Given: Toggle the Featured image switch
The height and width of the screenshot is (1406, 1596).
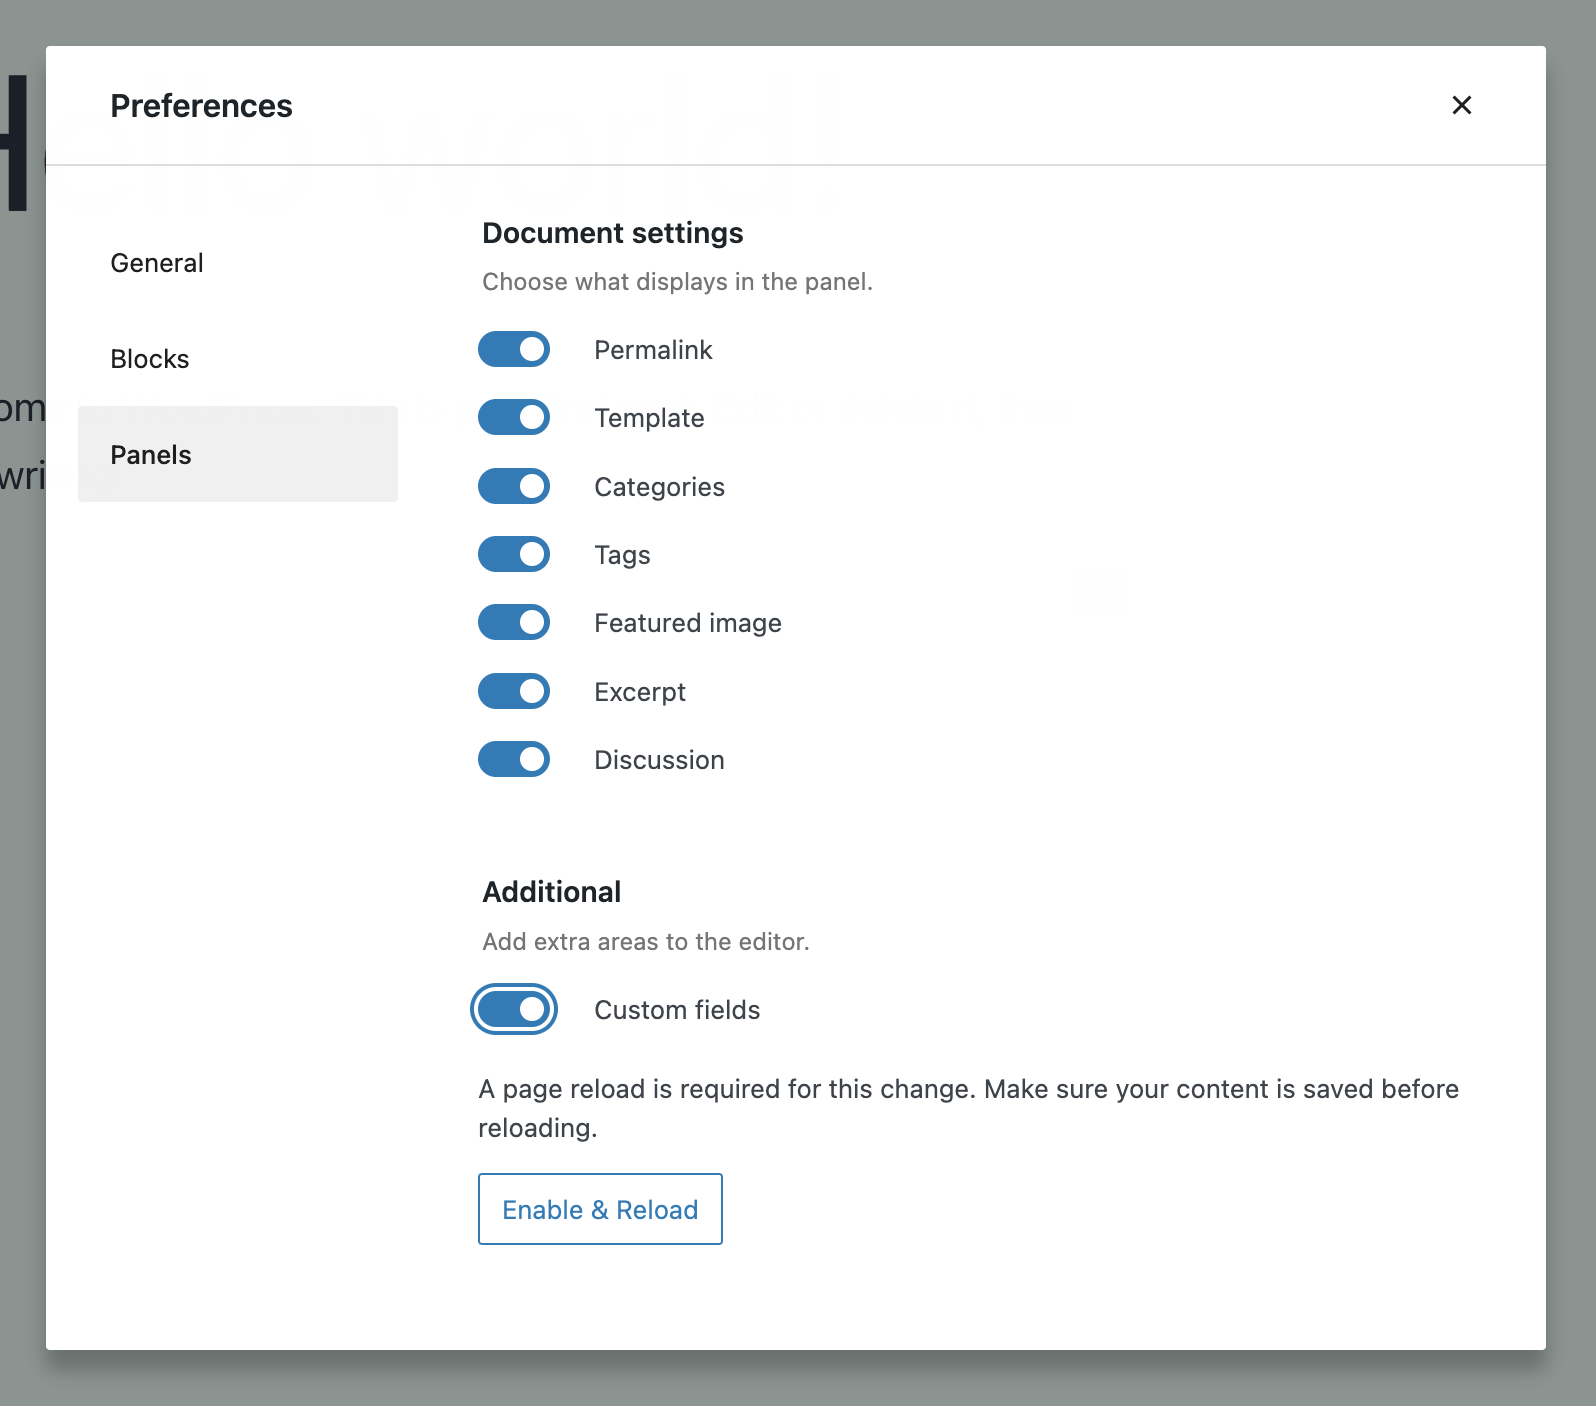Looking at the screenshot, I should point(514,623).
